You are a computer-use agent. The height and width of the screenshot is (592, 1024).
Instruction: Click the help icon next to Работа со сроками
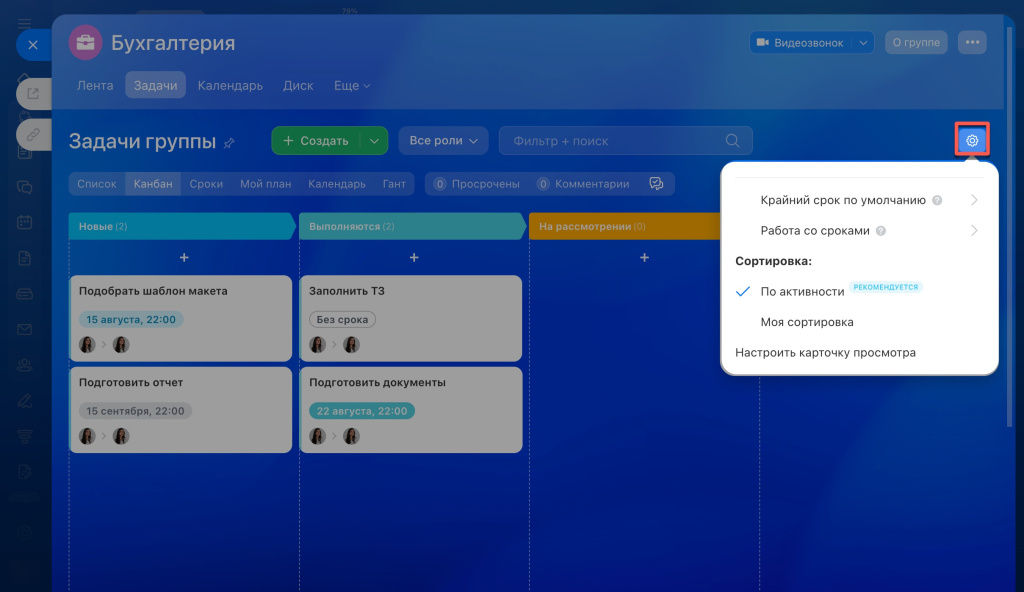pyautogui.click(x=880, y=231)
